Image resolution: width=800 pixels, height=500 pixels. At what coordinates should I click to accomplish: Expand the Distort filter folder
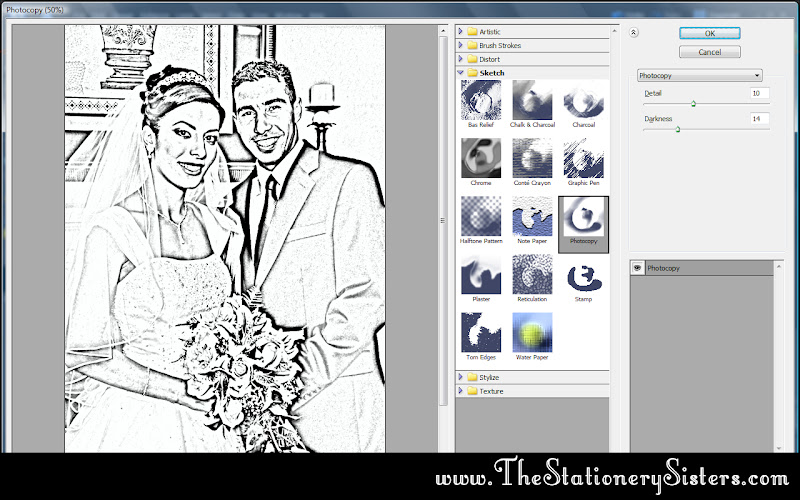pyautogui.click(x=460, y=59)
